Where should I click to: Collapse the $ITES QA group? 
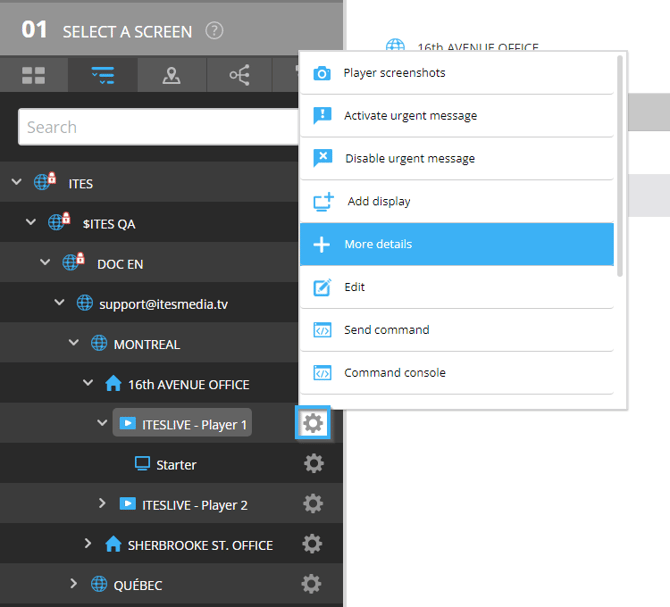tap(31, 222)
